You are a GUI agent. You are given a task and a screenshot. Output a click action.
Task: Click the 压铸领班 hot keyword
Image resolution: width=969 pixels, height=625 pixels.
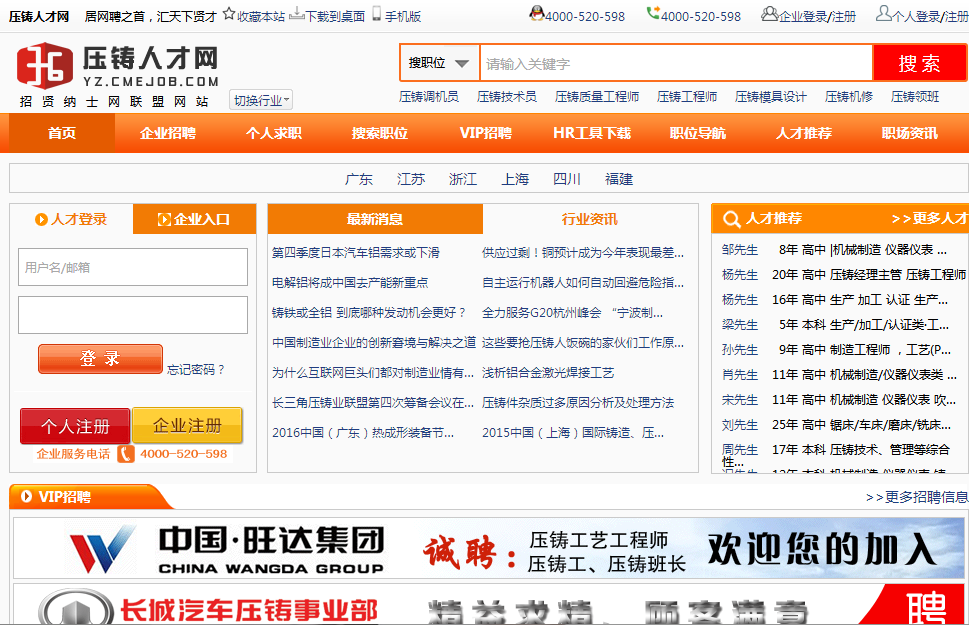(915, 96)
